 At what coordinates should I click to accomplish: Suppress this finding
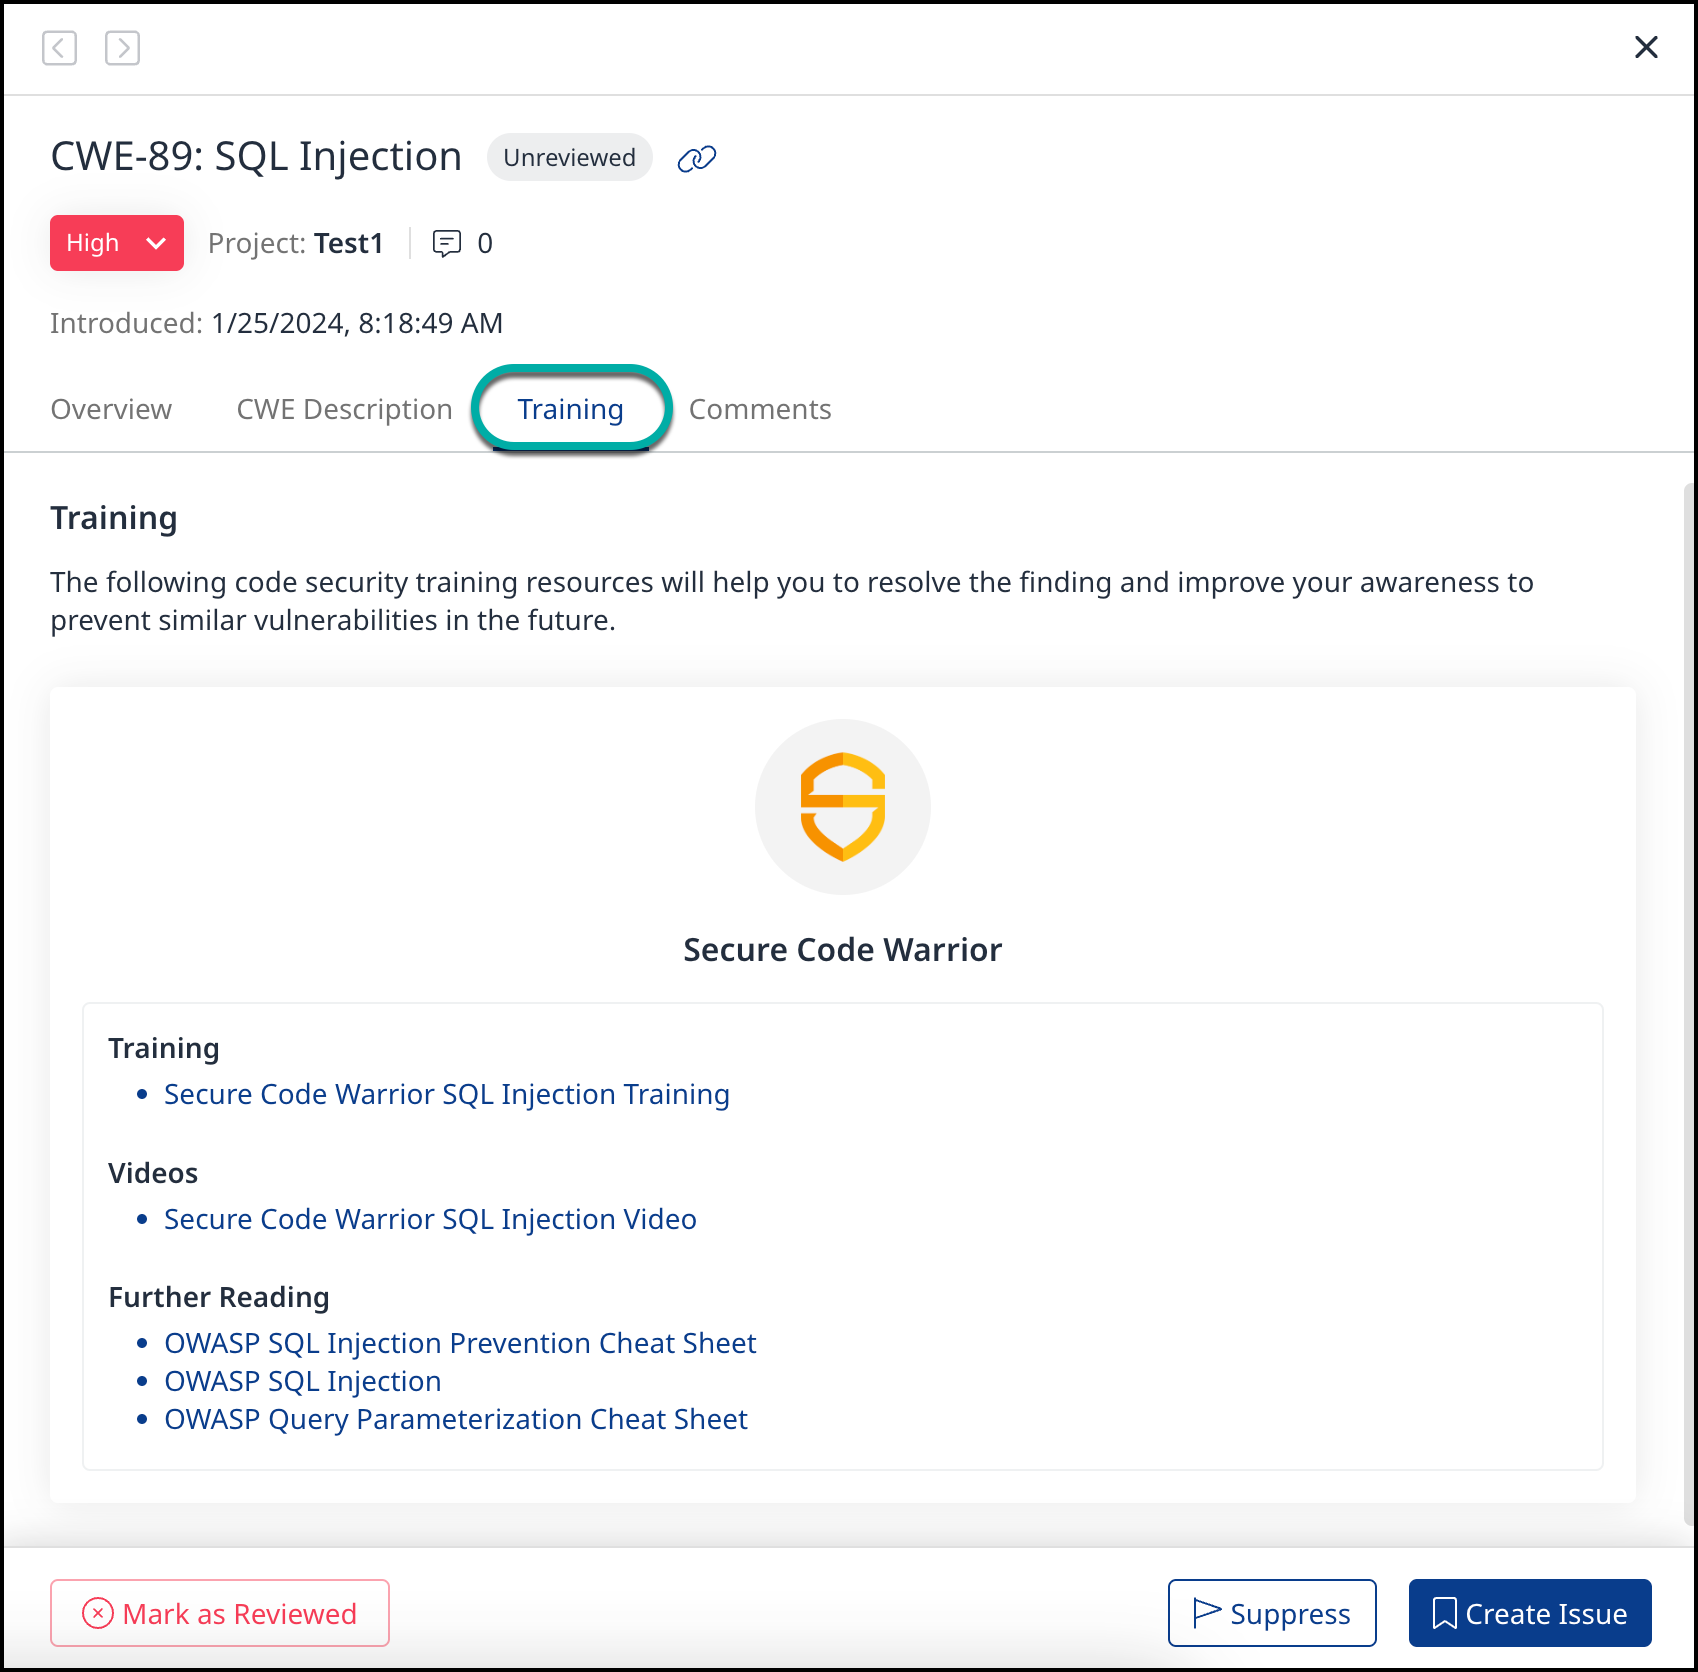(1271, 1613)
